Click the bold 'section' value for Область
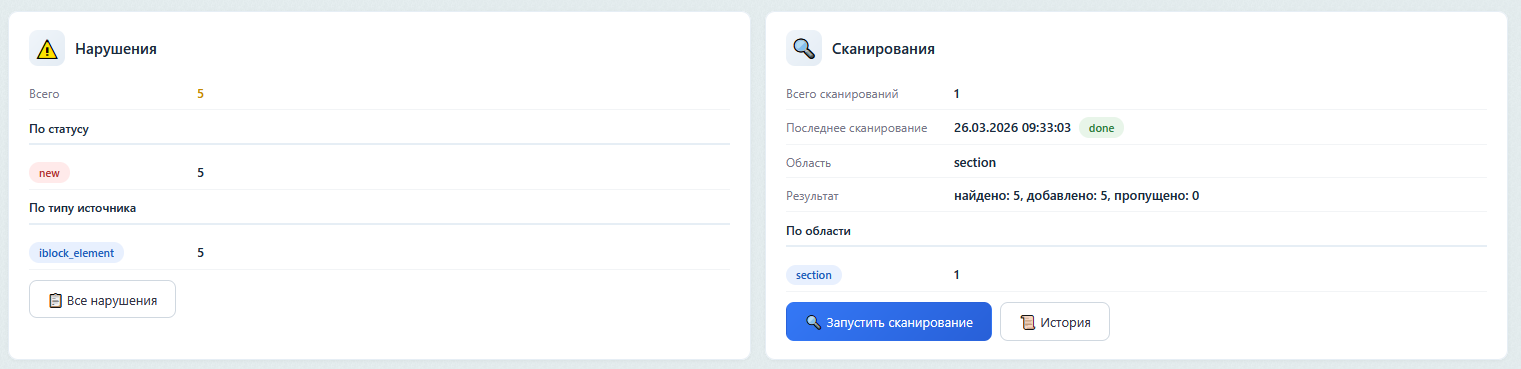1521x369 pixels. click(975, 162)
